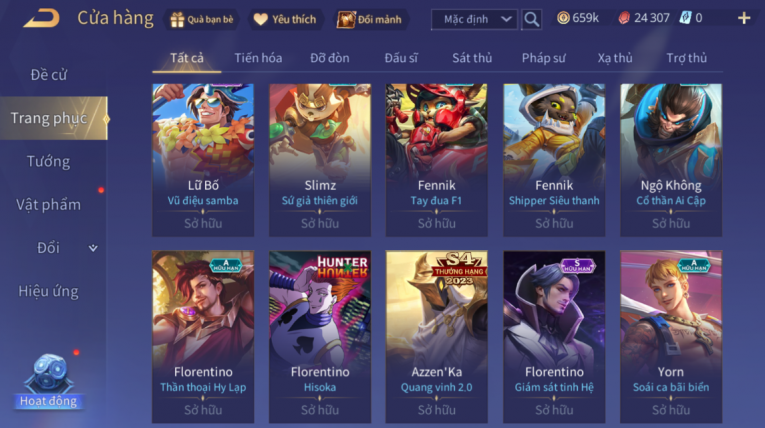Open Azzen'Ka Quang vinh 2.0 skin
This screenshot has width=765, height=428.
[436, 337]
